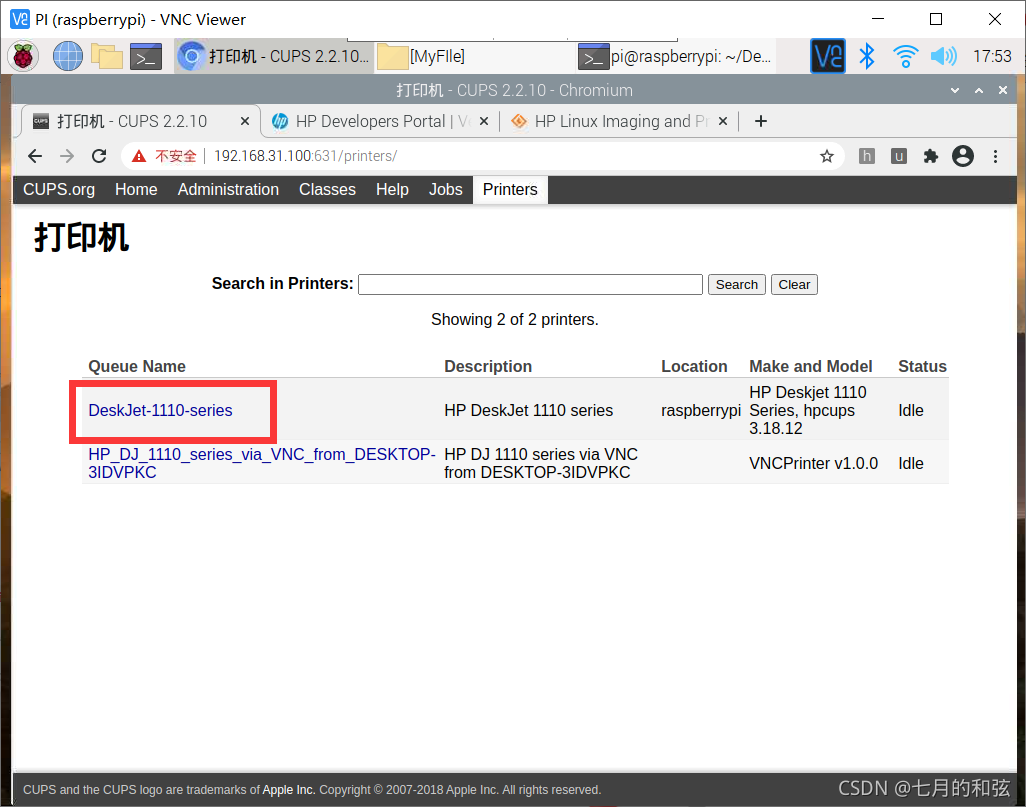1026x807 pixels.
Task: Click the Apple Inc. footer link
Action: tap(289, 790)
